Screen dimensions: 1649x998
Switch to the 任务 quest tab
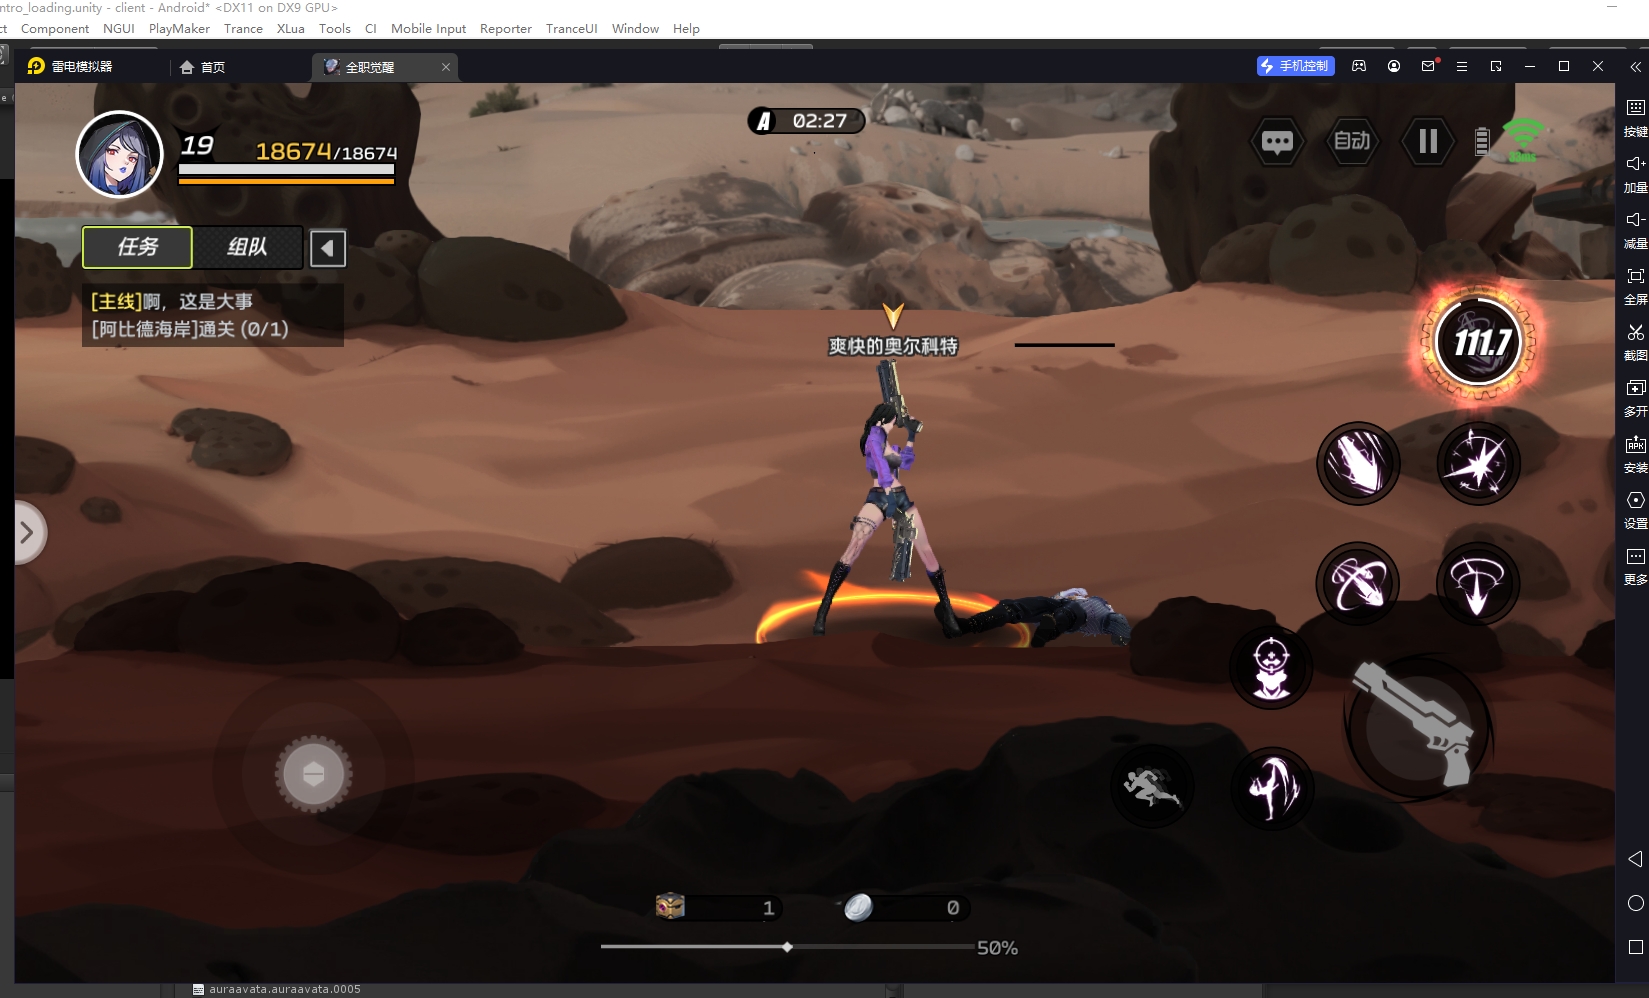(x=138, y=247)
